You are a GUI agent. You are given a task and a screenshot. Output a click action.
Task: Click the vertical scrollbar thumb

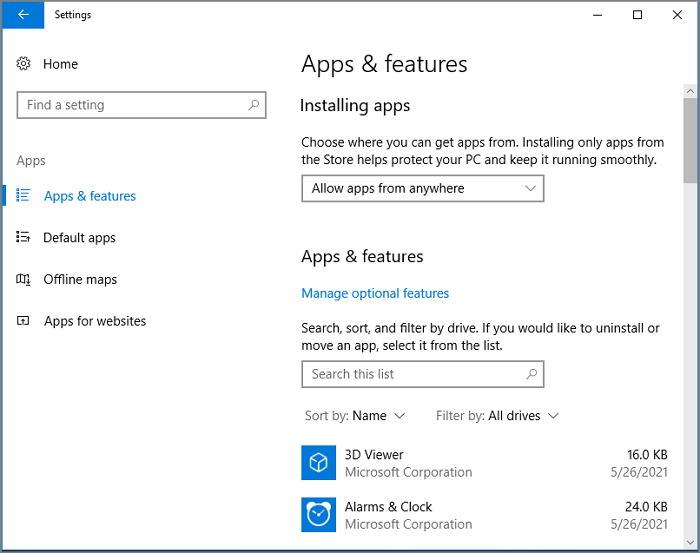tap(690, 140)
